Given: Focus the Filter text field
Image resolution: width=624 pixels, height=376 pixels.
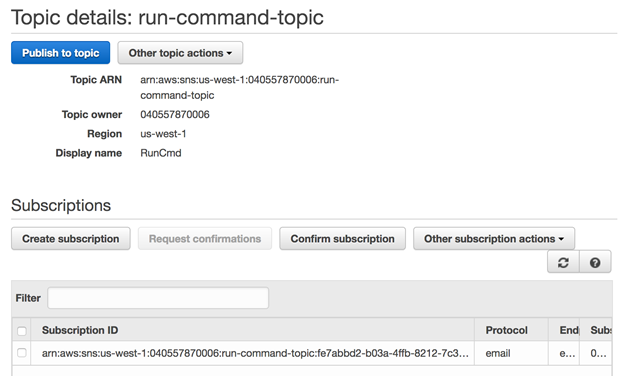Looking at the screenshot, I should (x=158, y=298).
